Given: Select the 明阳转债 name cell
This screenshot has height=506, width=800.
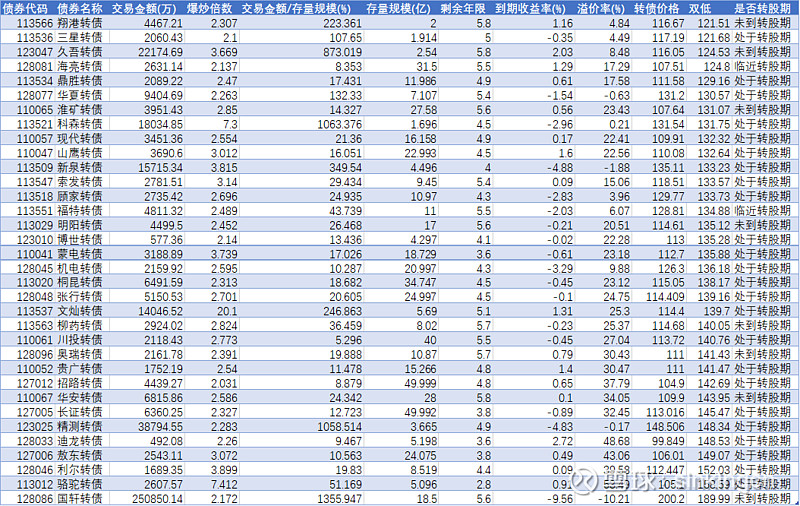Looking at the screenshot, I should (x=79, y=225).
